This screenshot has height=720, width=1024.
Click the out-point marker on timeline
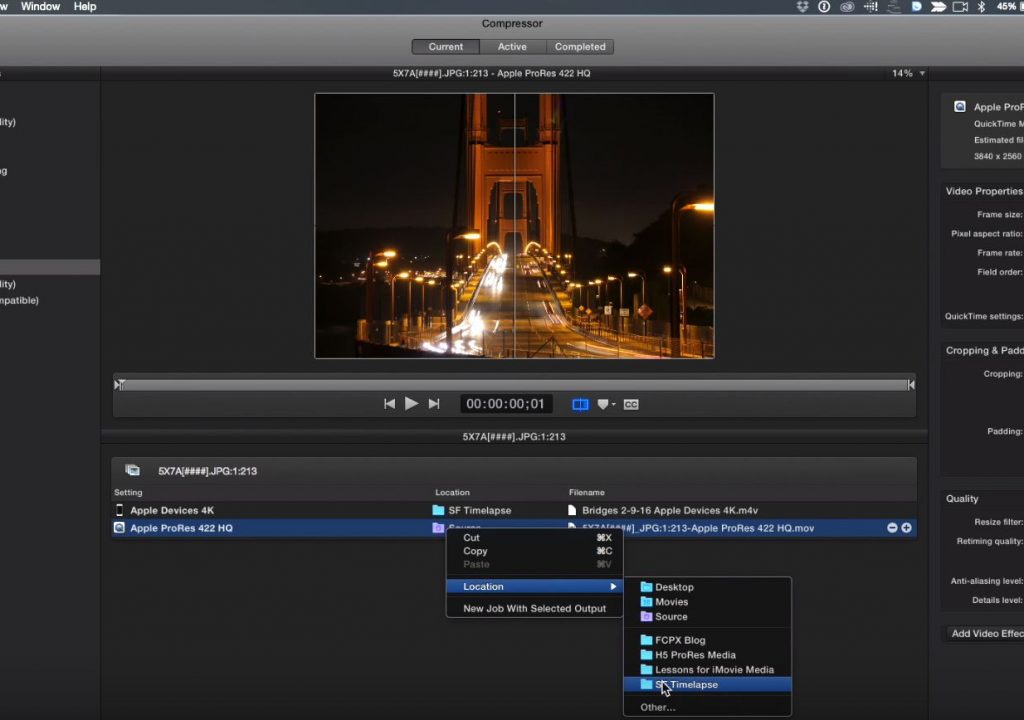pos(911,385)
